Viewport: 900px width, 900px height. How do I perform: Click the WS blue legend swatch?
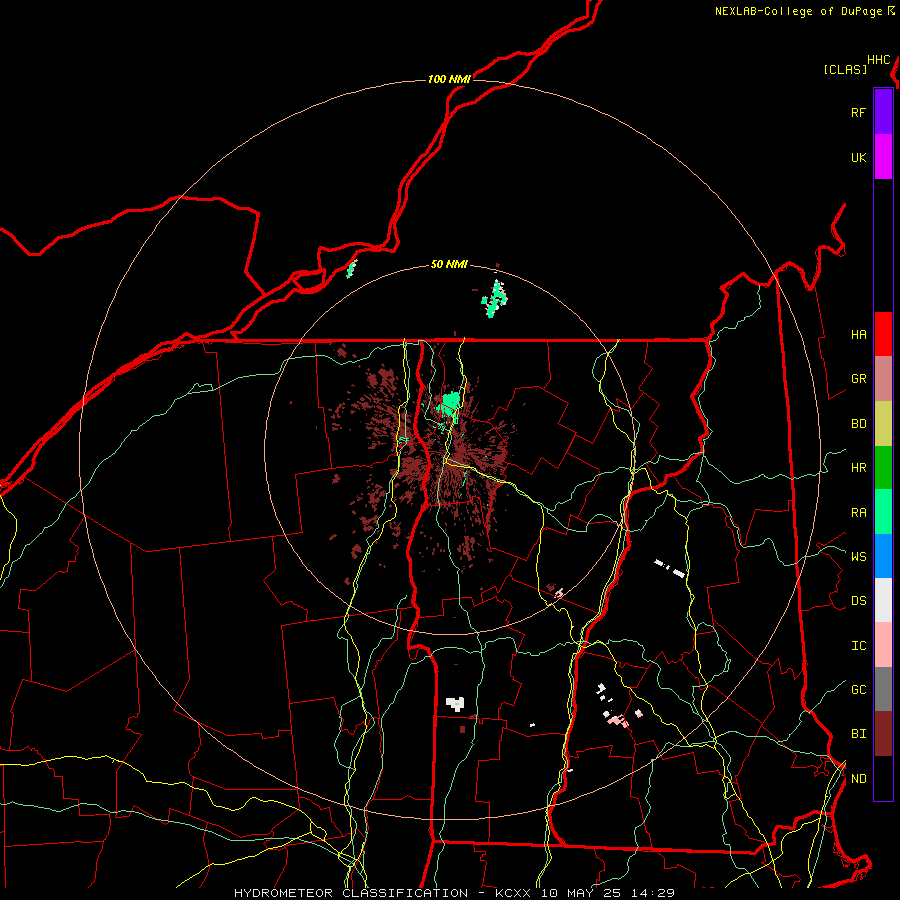[883, 556]
